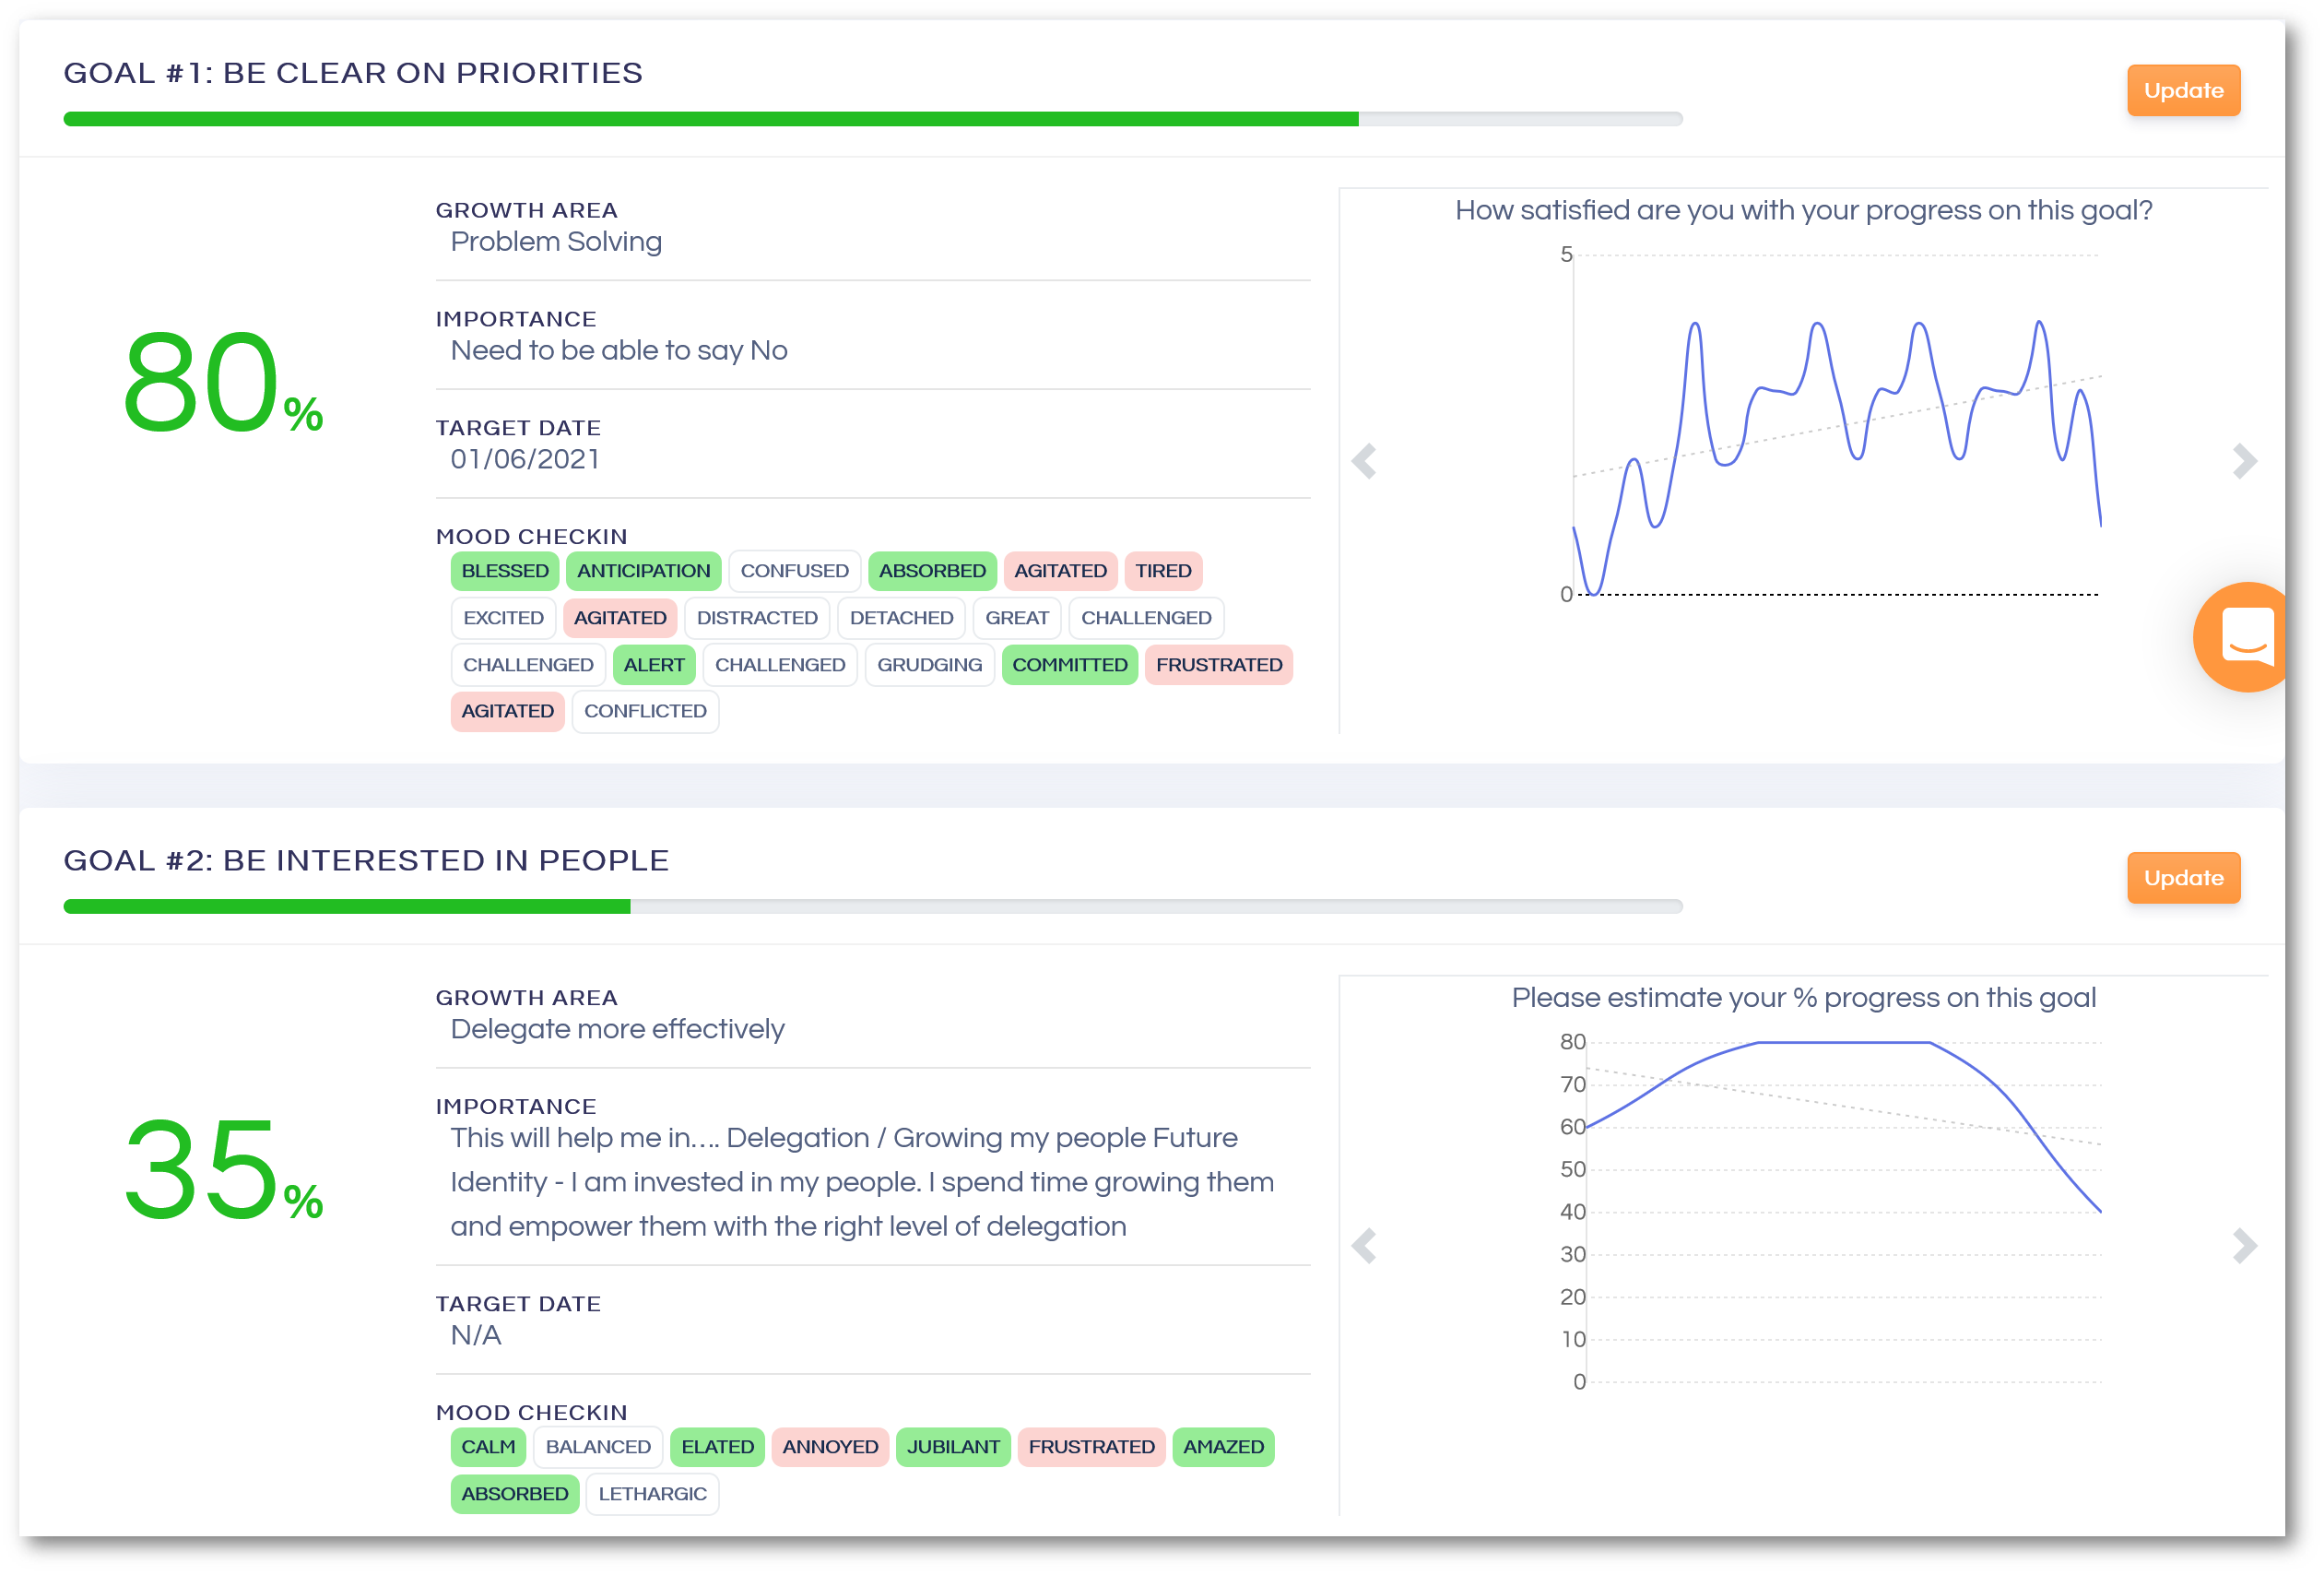The height and width of the screenshot is (1575, 2324).
Task: Click the 80% completion figure
Action: tap(222, 383)
